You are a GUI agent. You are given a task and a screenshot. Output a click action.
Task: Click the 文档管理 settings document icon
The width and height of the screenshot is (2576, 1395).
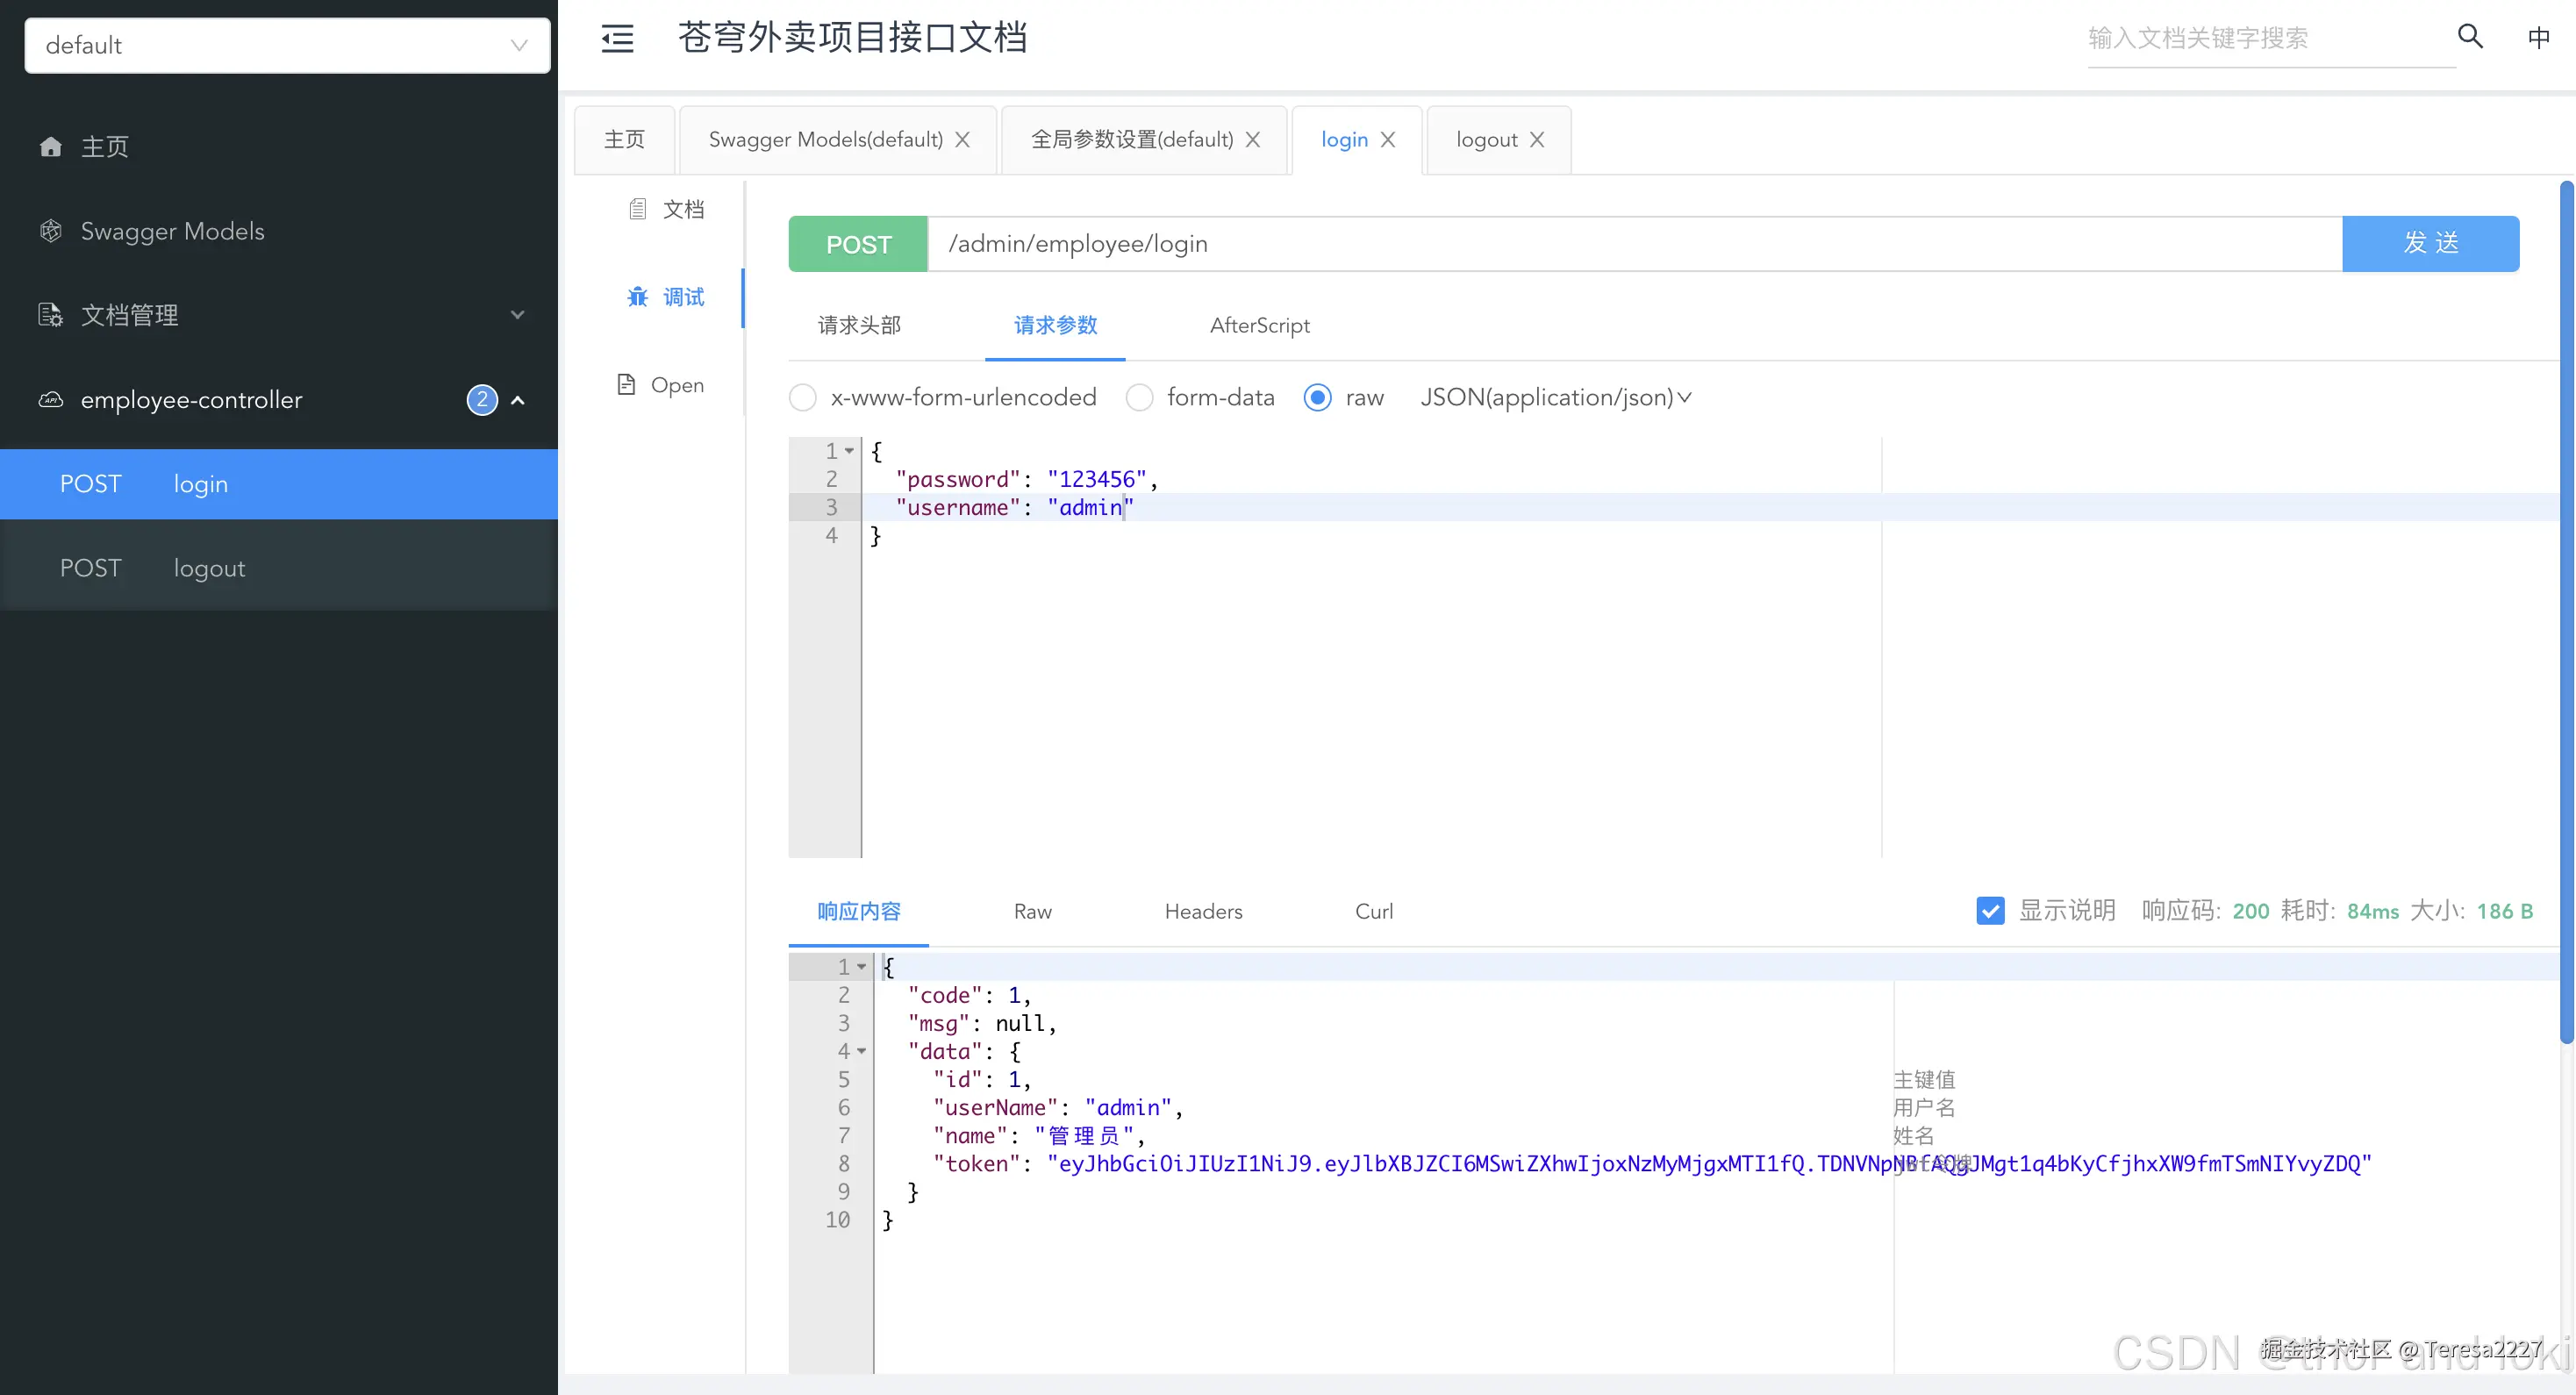(x=50, y=315)
